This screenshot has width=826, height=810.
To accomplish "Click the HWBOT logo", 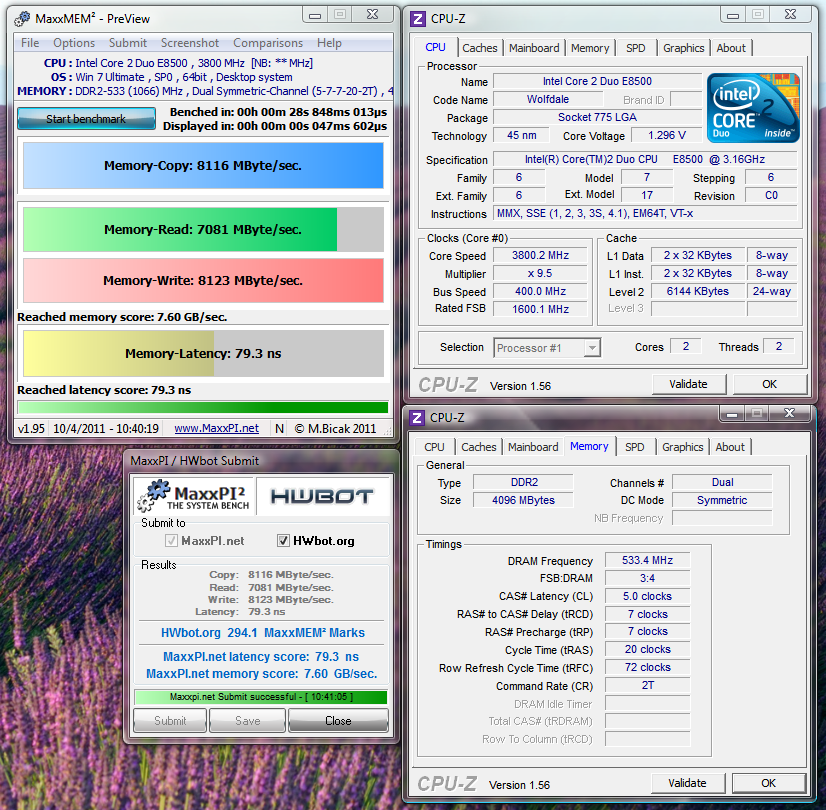I will coord(322,496).
